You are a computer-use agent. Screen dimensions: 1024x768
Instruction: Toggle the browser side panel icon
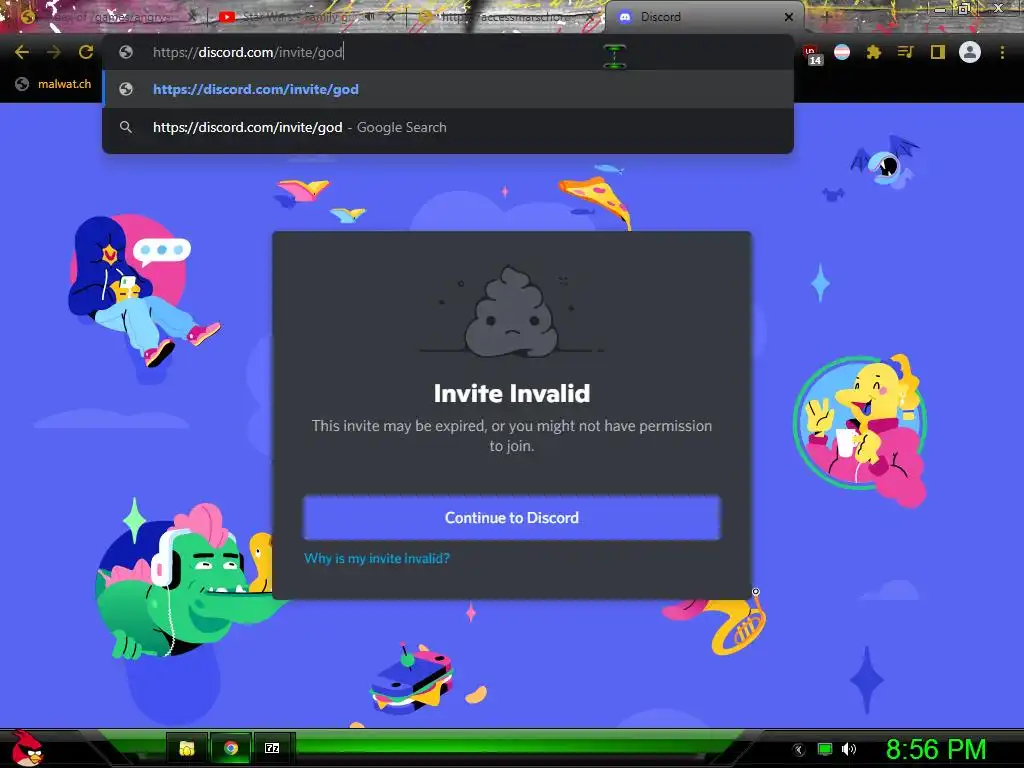pyautogui.click(x=938, y=52)
